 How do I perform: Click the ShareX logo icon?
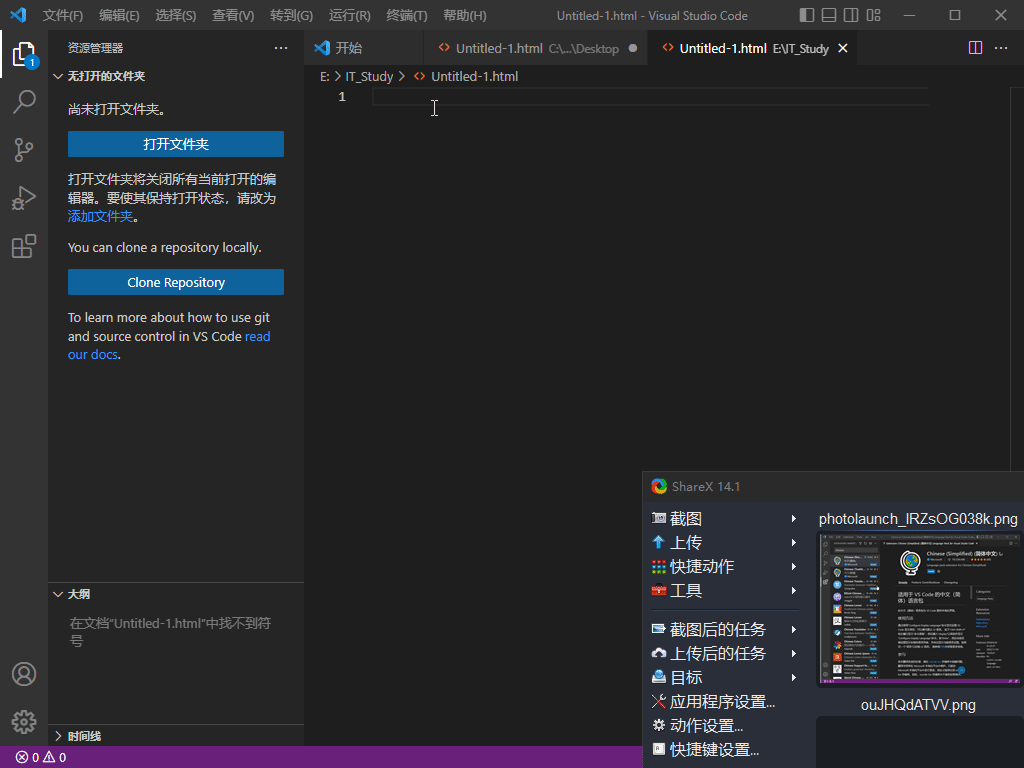tap(659, 487)
